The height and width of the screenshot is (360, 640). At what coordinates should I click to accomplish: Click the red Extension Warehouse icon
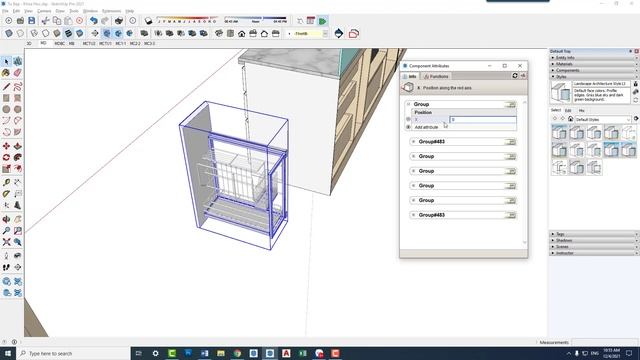pos(354,33)
